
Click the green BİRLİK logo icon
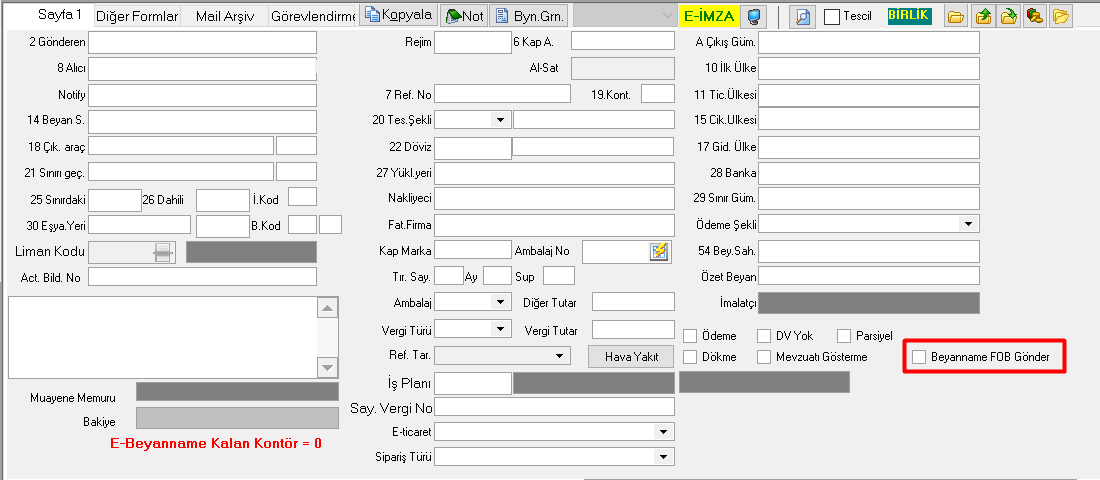pos(908,16)
